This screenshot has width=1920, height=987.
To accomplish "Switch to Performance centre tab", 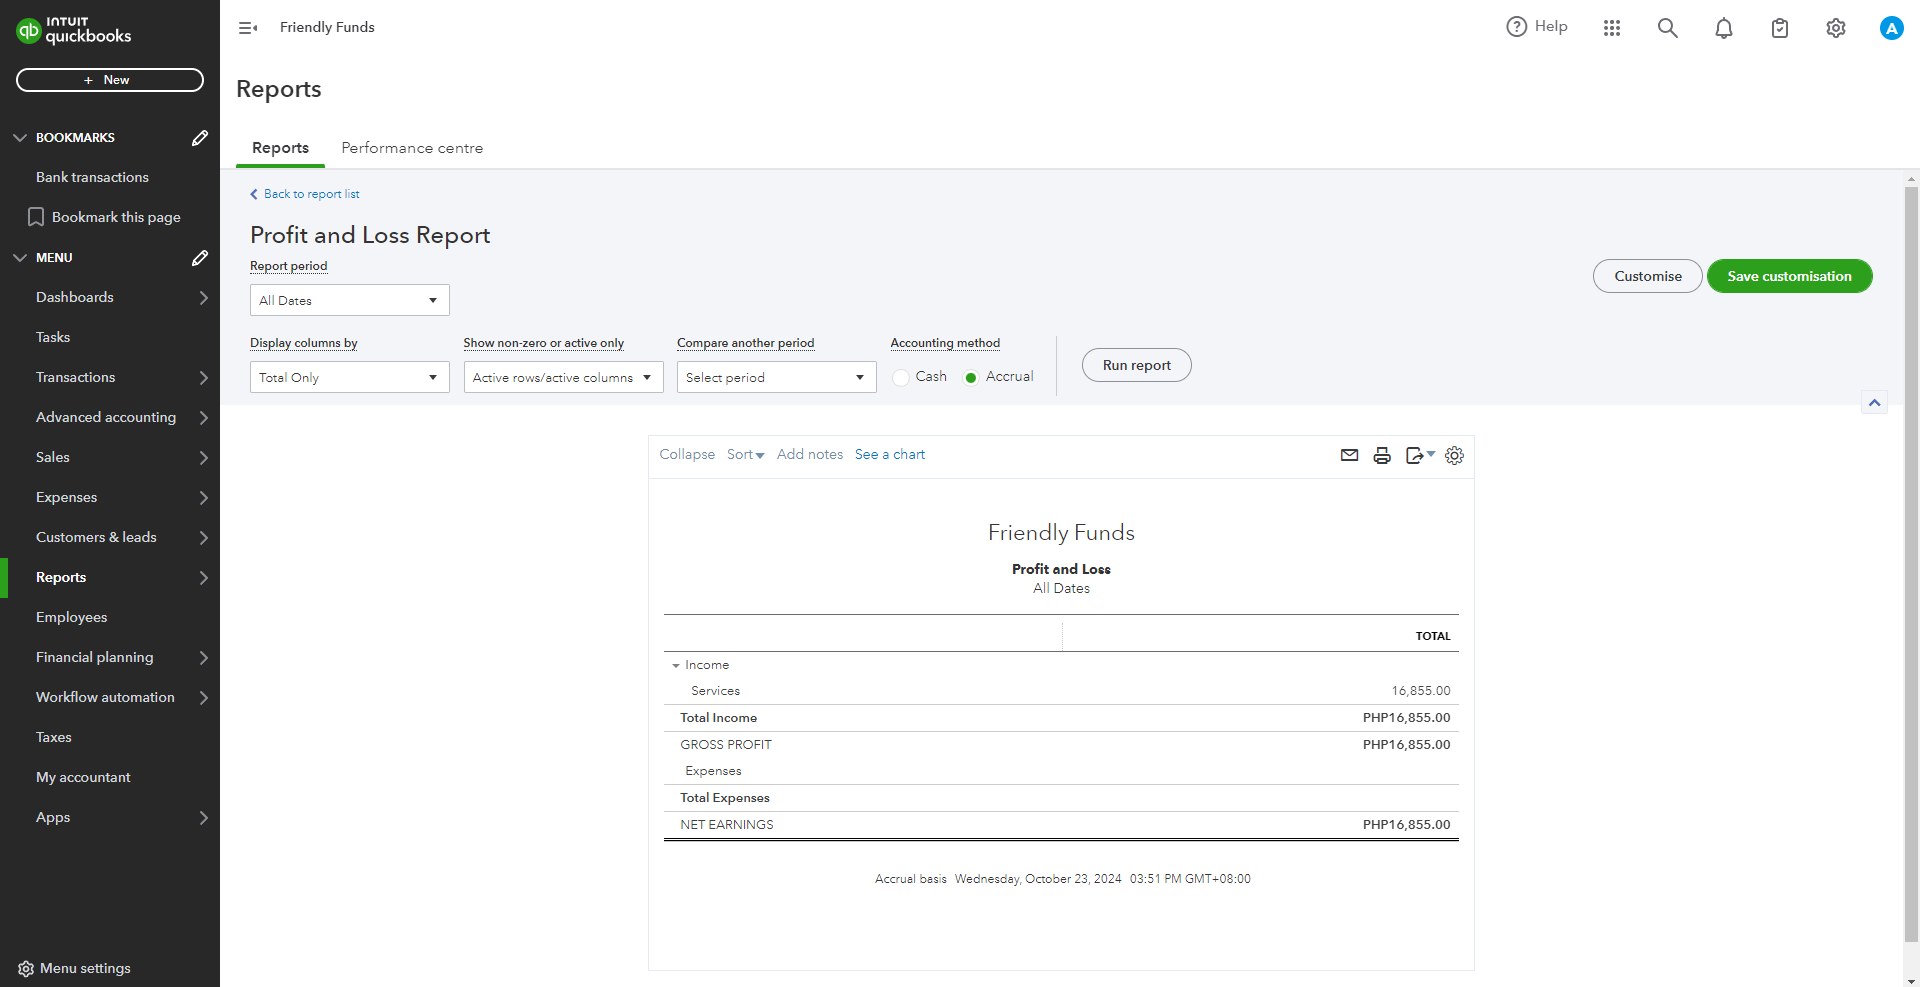I will tap(412, 148).
